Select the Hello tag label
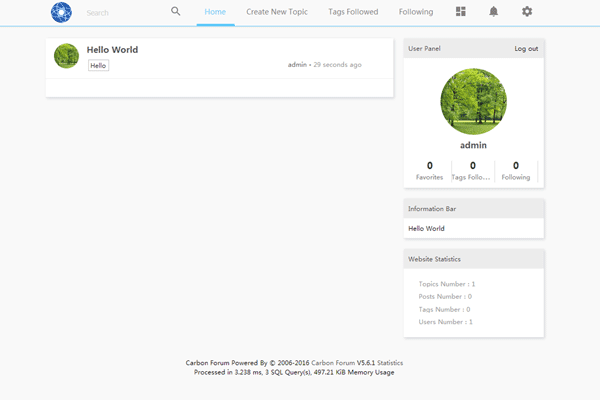 pos(98,65)
